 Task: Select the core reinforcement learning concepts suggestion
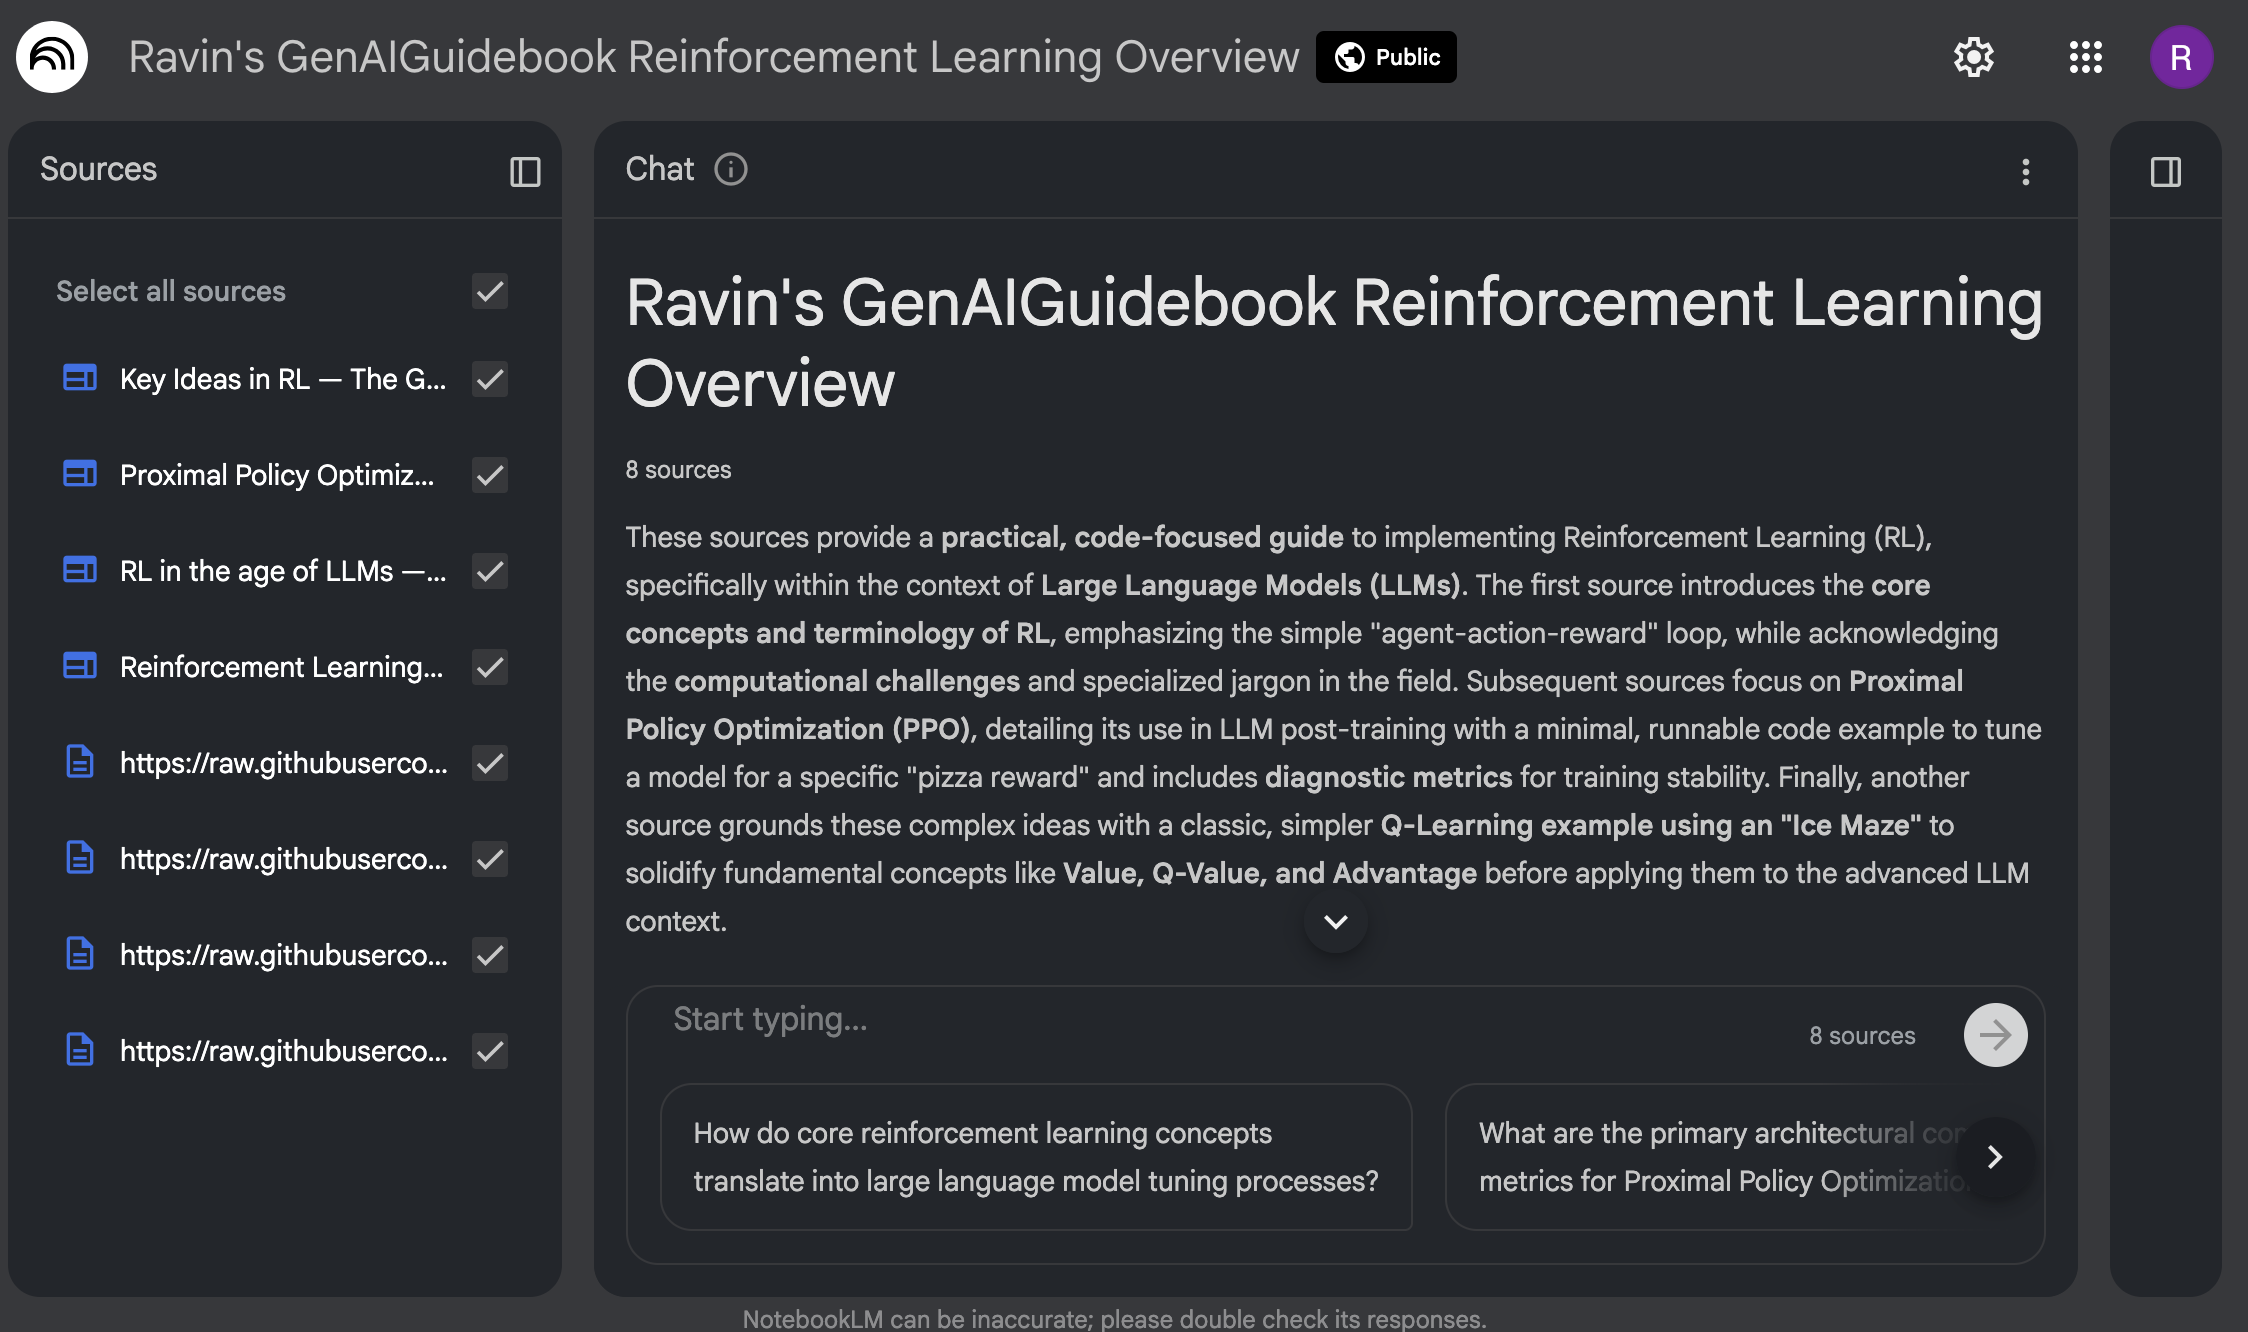coord(1036,1157)
